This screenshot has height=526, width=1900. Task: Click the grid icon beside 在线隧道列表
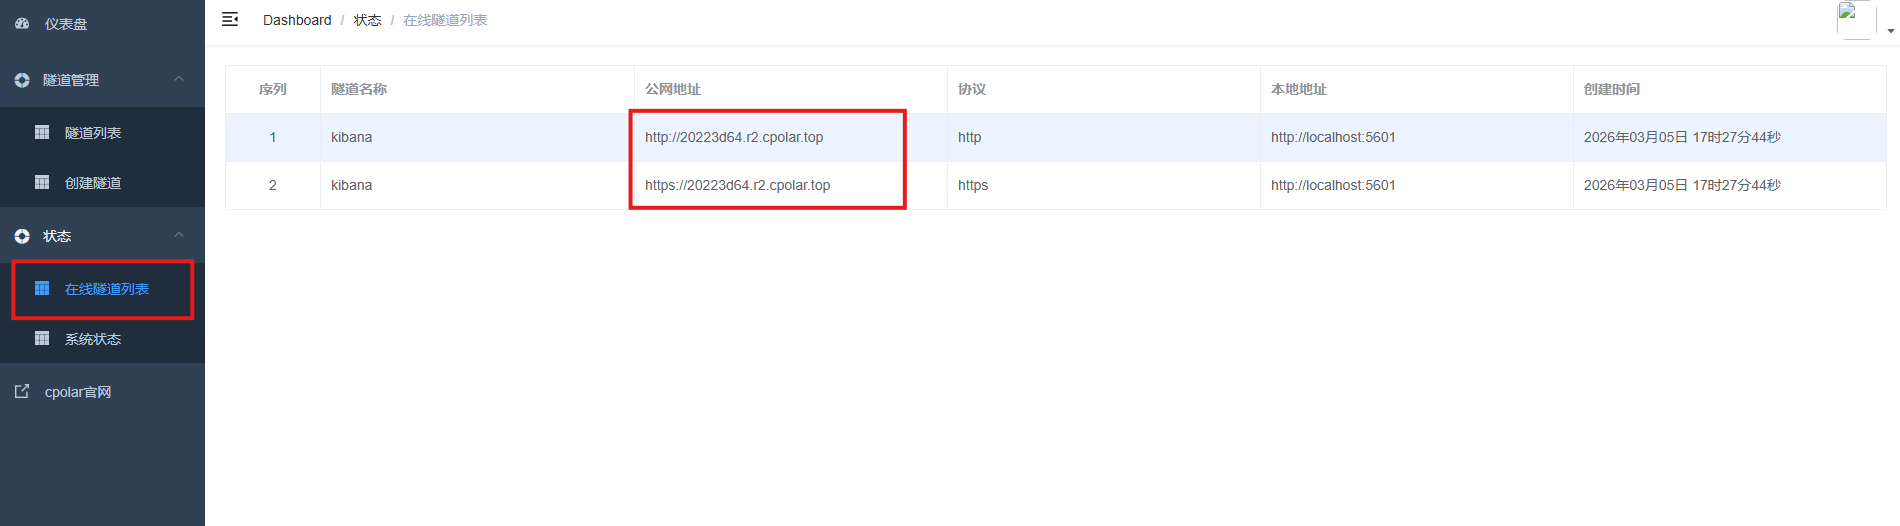click(42, 288)
